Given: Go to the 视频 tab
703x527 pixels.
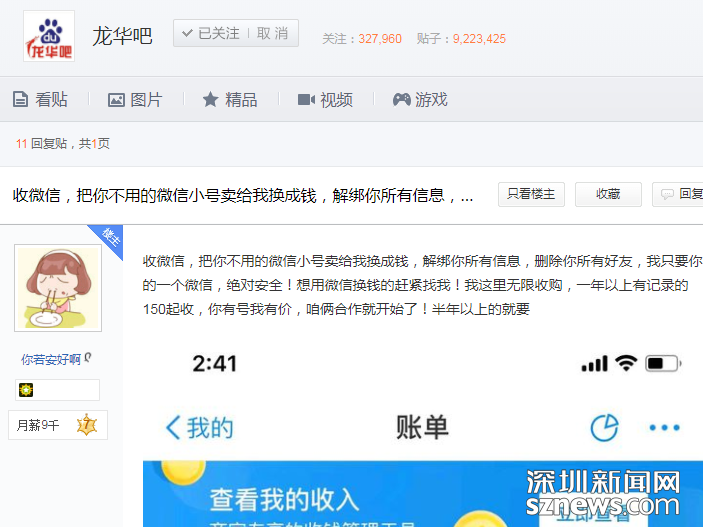Looking at the screenshot, I should click(325, 99).
